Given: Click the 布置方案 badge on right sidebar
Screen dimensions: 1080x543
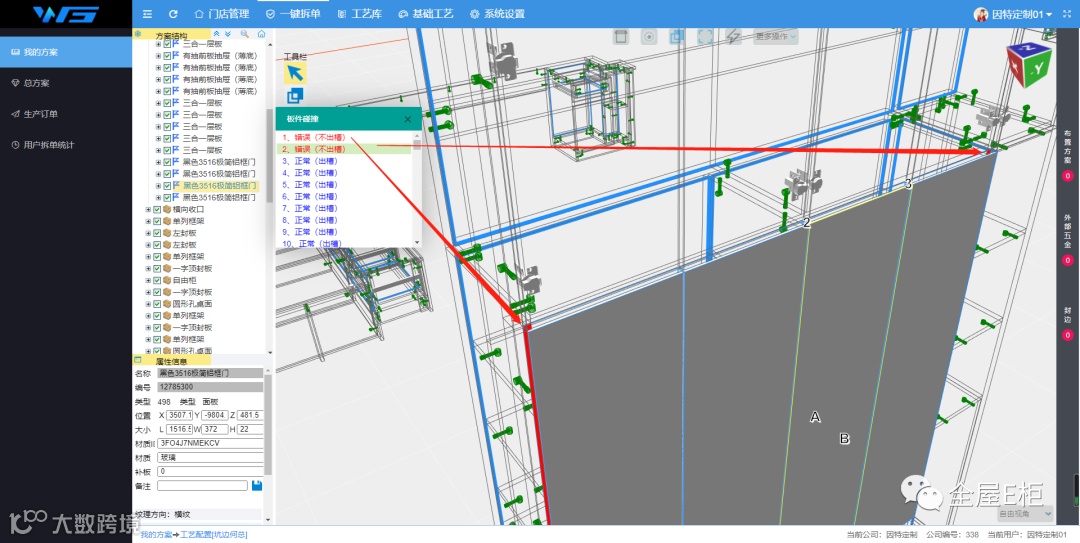Looking at the screenshot, I should [x=1068, y=176].
